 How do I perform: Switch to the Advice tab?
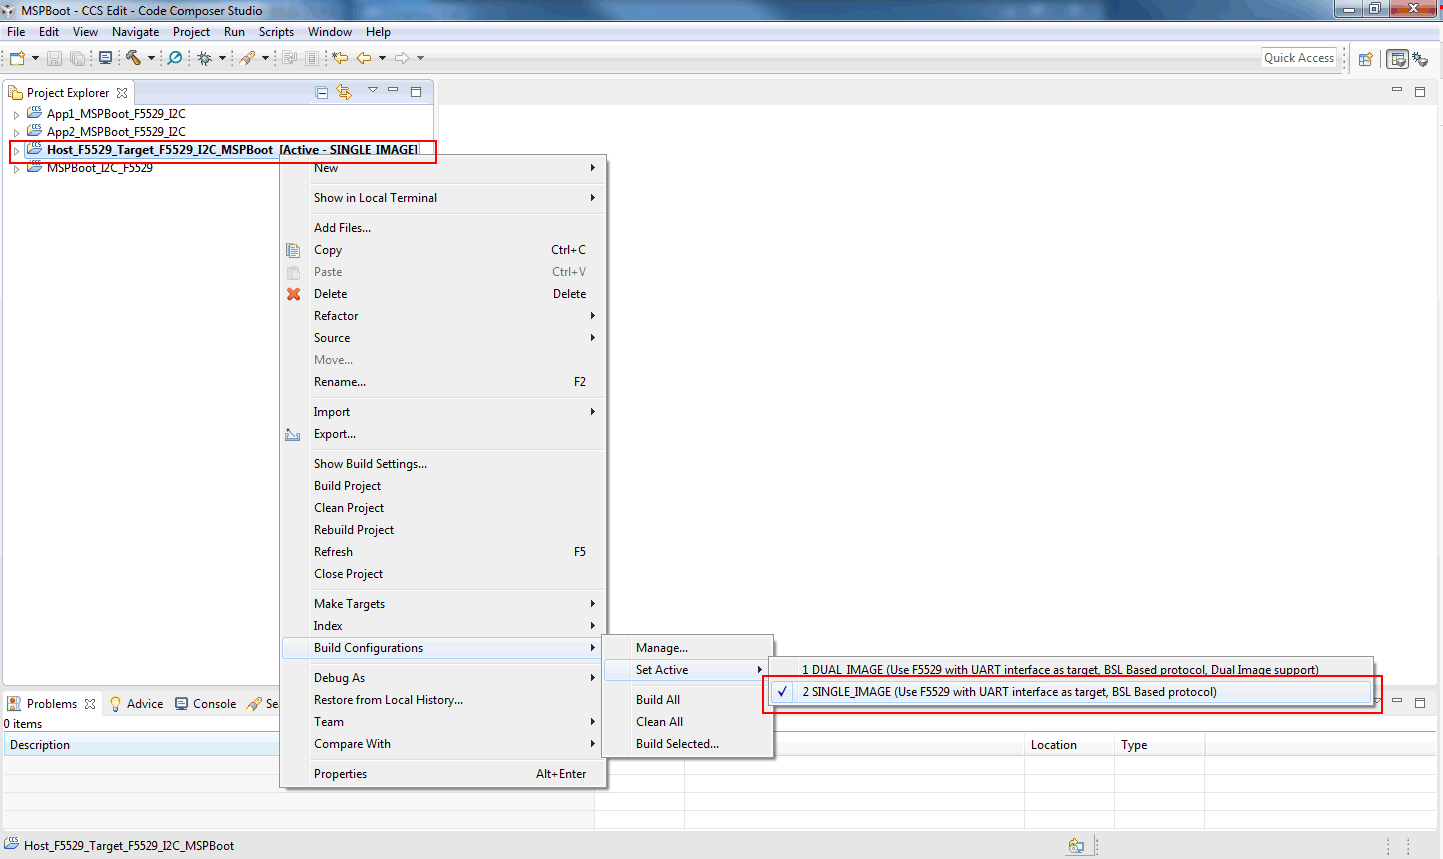(136, 704)
